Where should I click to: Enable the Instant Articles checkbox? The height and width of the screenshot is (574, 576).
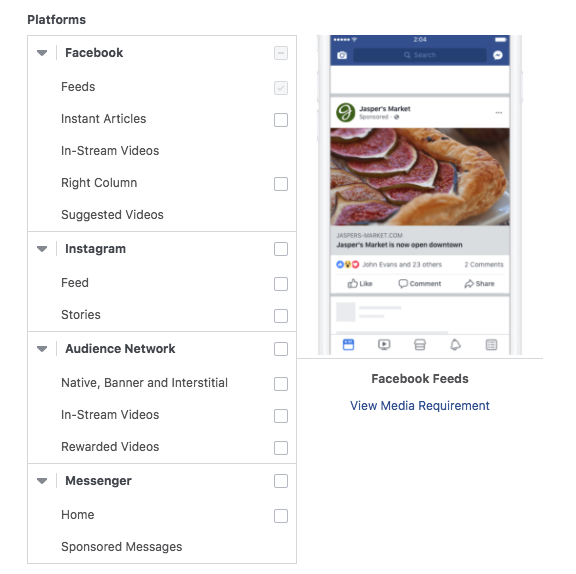click(281, 120)
